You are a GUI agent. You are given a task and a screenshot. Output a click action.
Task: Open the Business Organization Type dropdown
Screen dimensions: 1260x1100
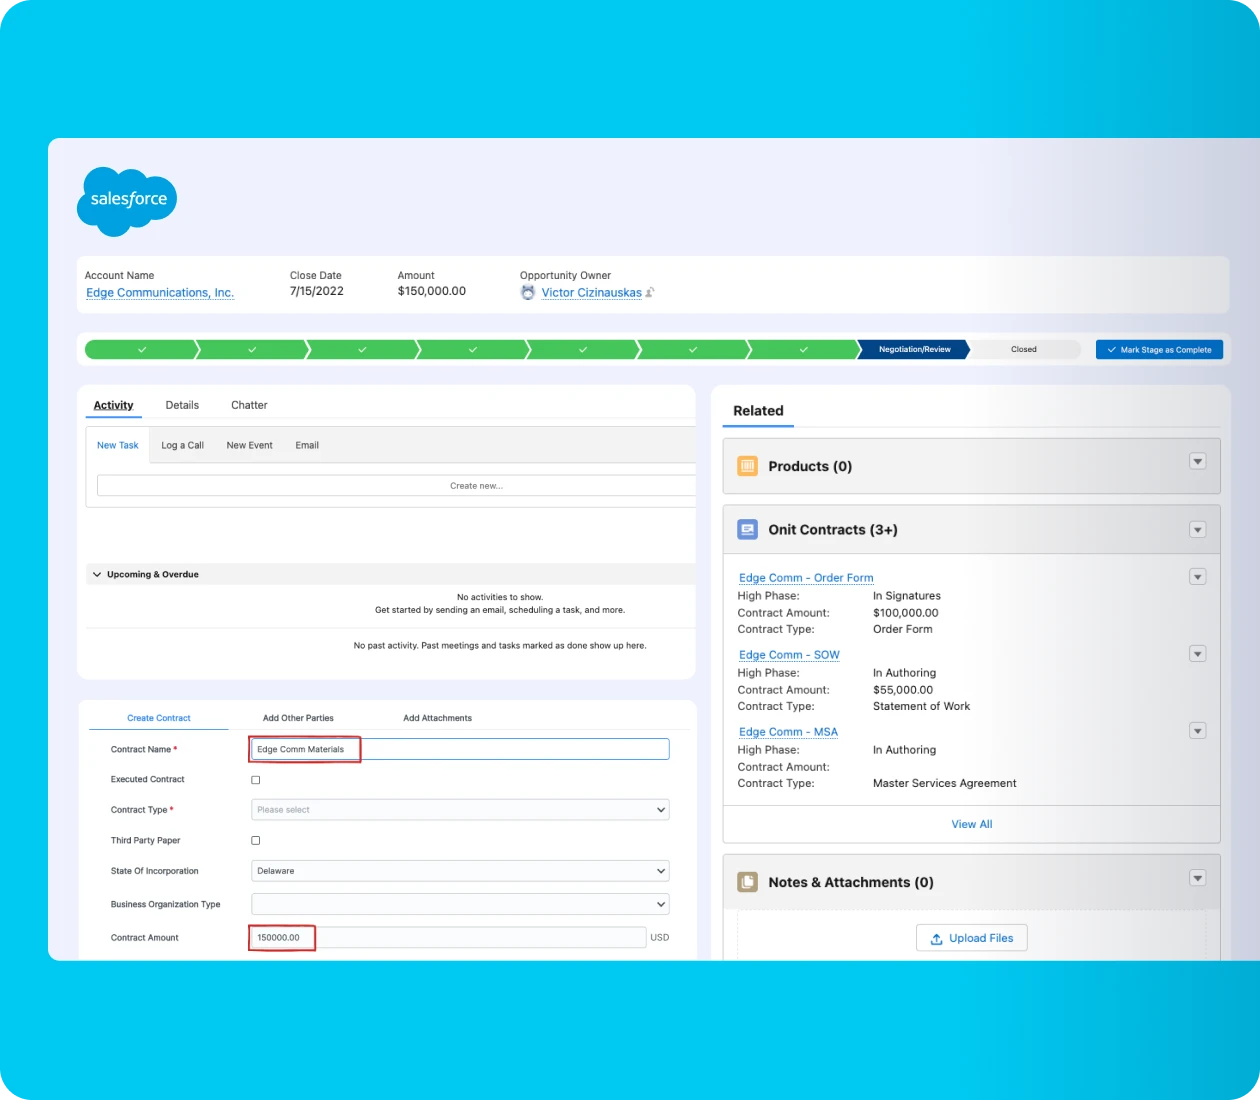click(460, 904)
